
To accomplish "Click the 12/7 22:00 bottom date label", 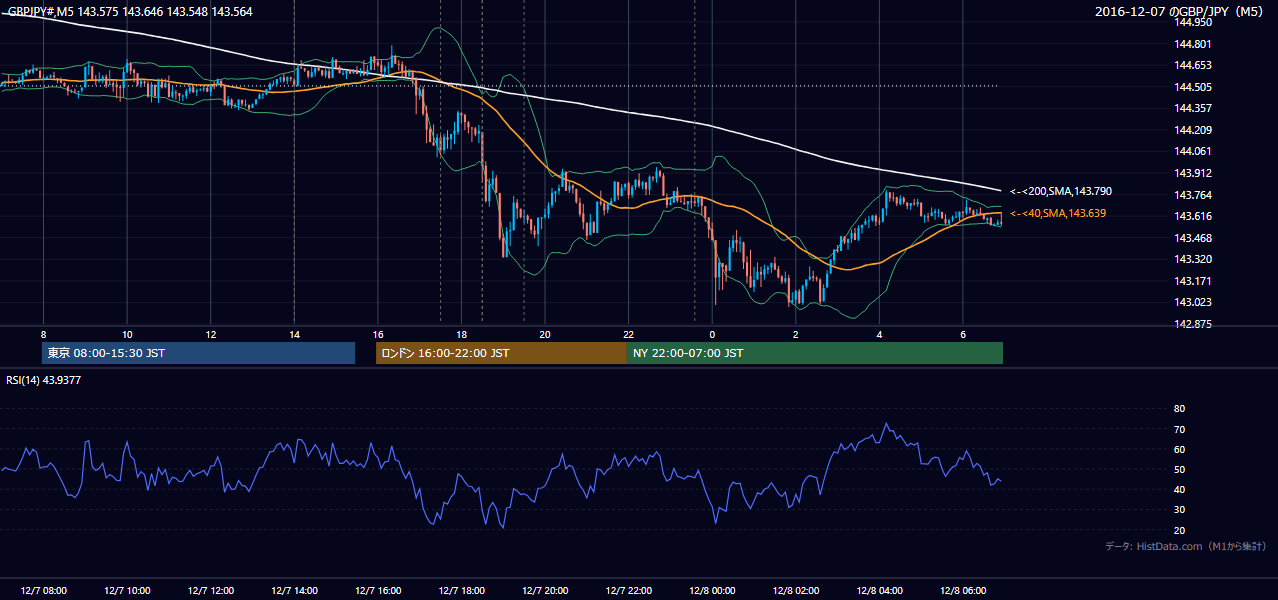I will click(628, 591).
